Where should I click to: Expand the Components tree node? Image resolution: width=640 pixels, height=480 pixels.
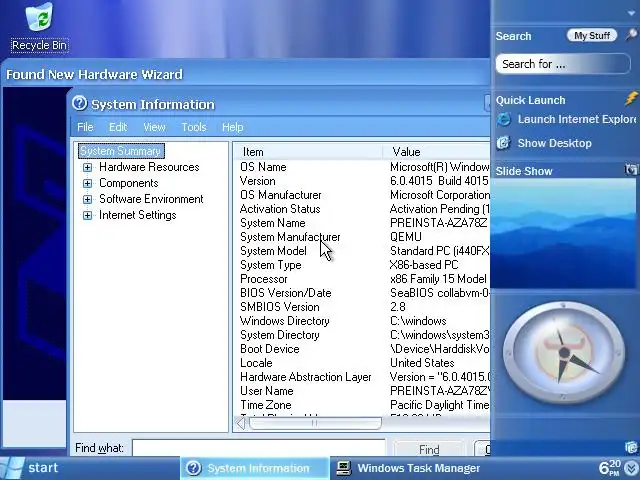coord(87,183)
